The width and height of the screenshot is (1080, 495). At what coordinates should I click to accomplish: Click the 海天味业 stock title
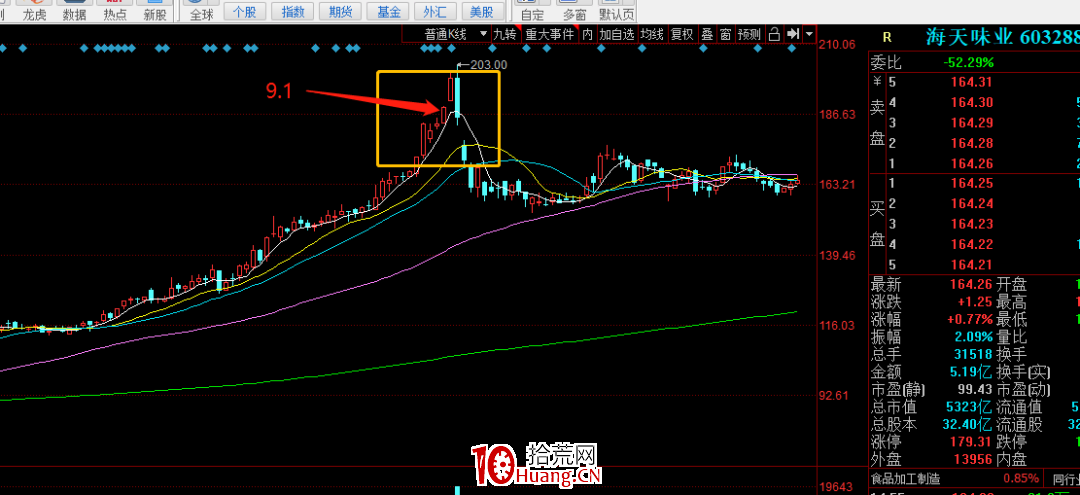968,38
